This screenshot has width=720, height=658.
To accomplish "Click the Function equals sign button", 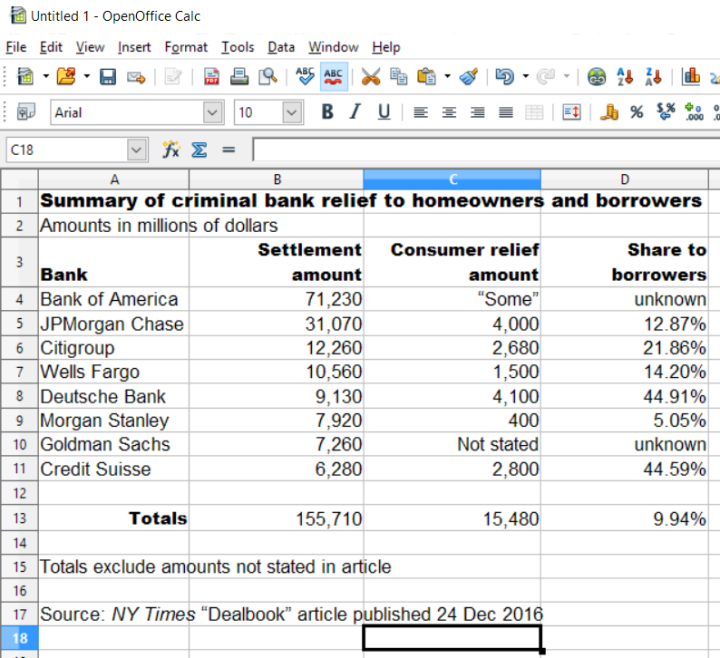I will [228, 150].
